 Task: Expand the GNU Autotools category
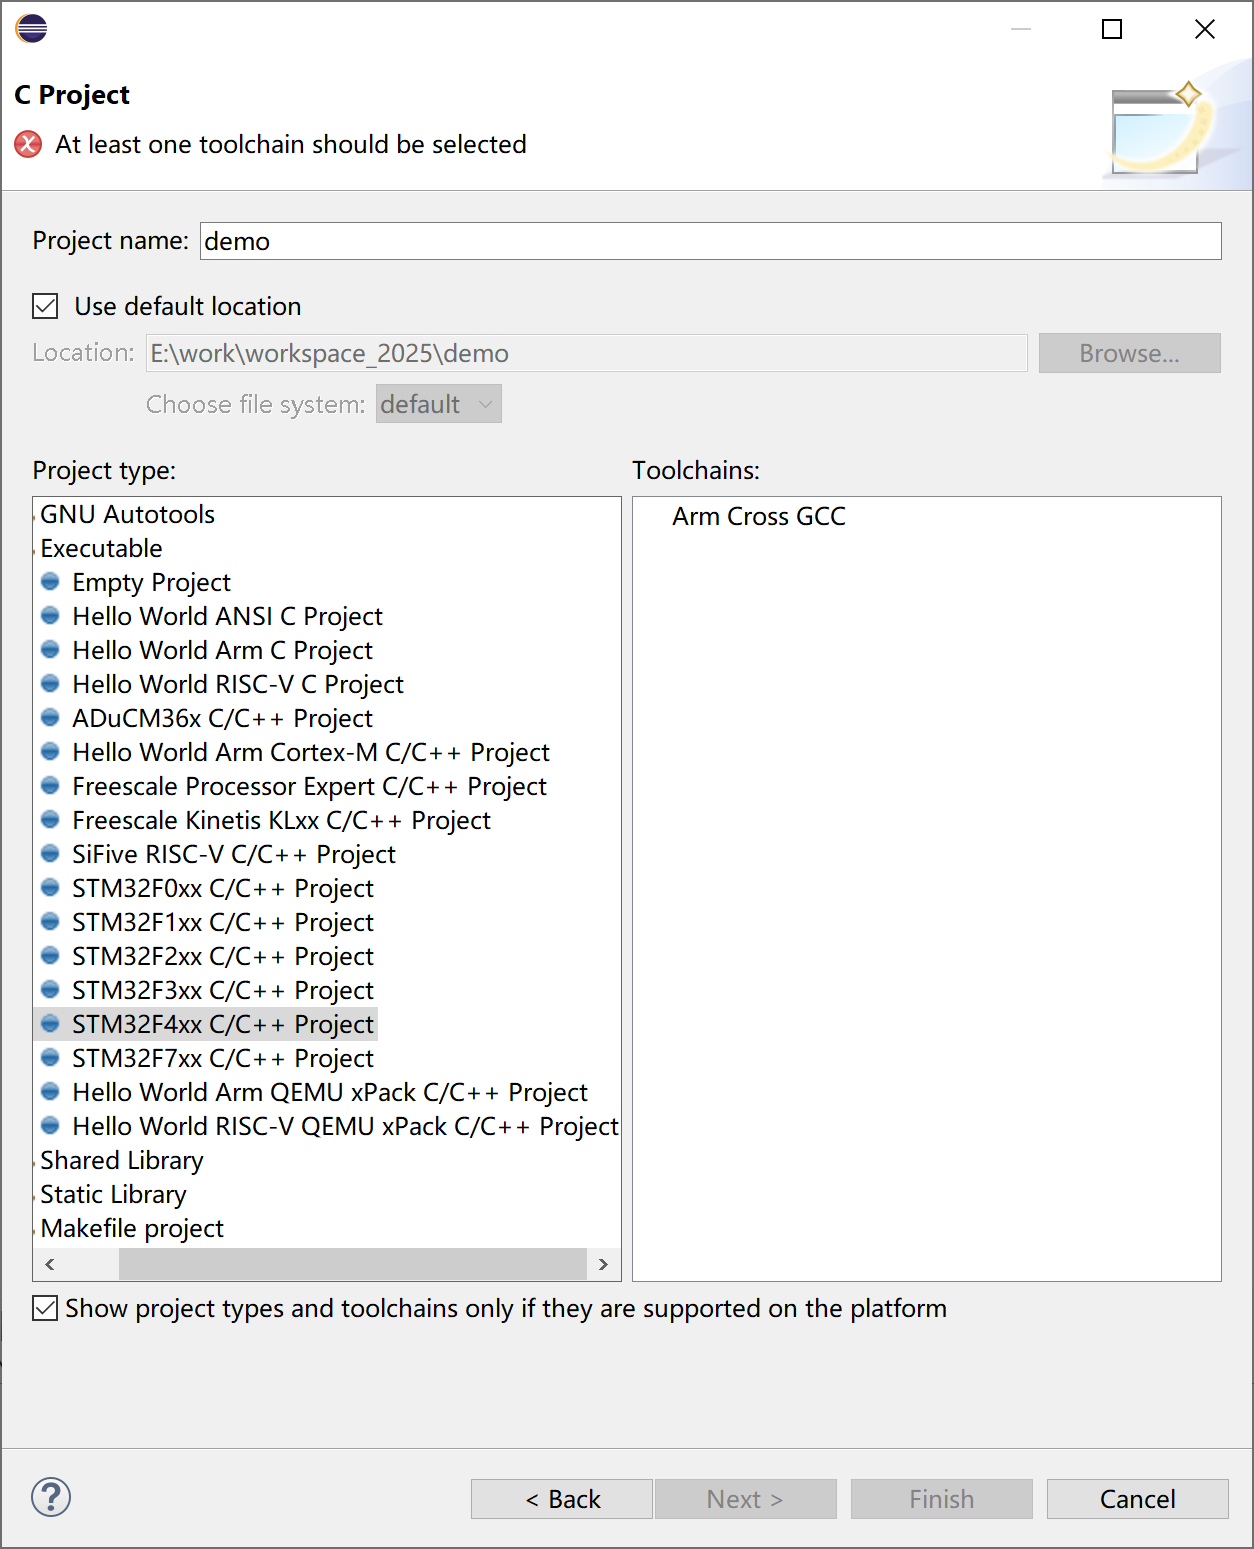click(x=36, y=515)
